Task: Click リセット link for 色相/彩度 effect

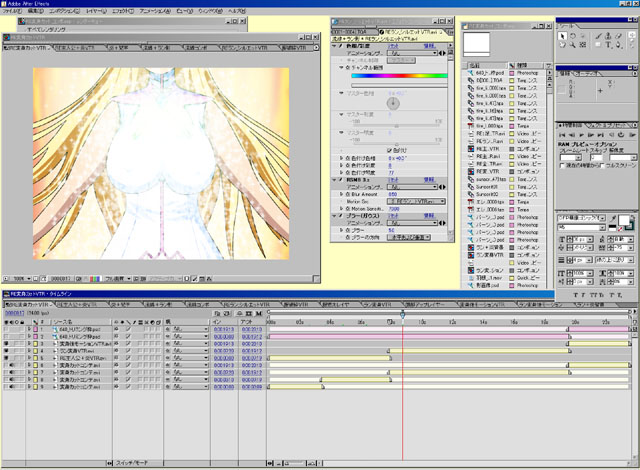Action: (393, 46)
